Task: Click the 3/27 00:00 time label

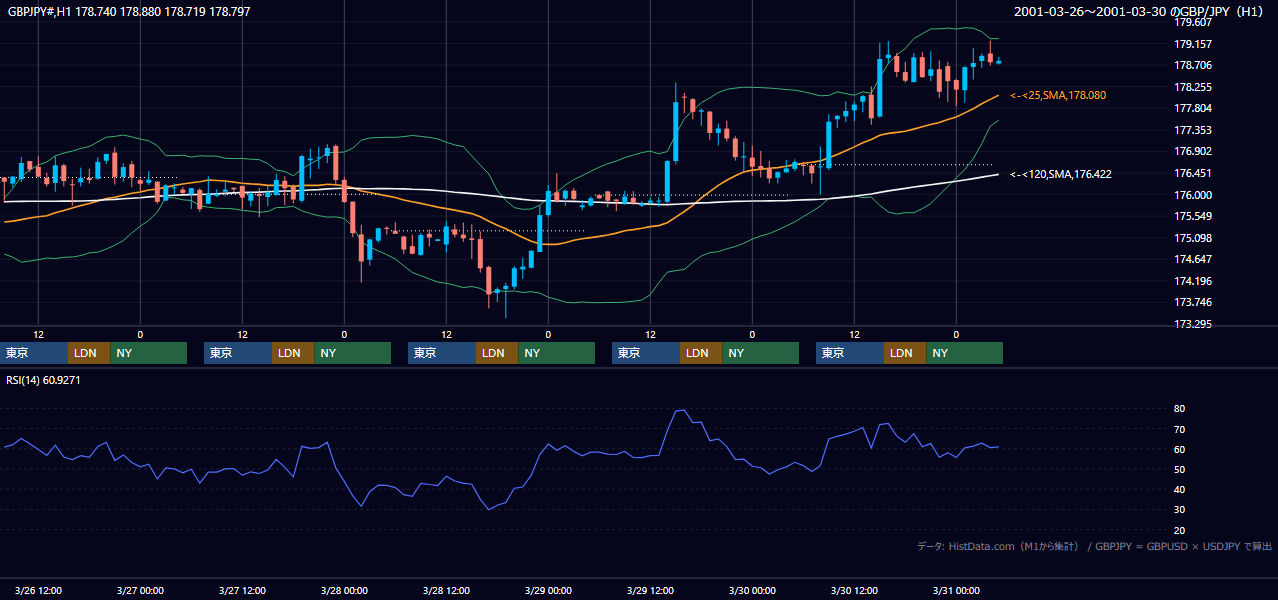Action: click(x=140, y=591)
